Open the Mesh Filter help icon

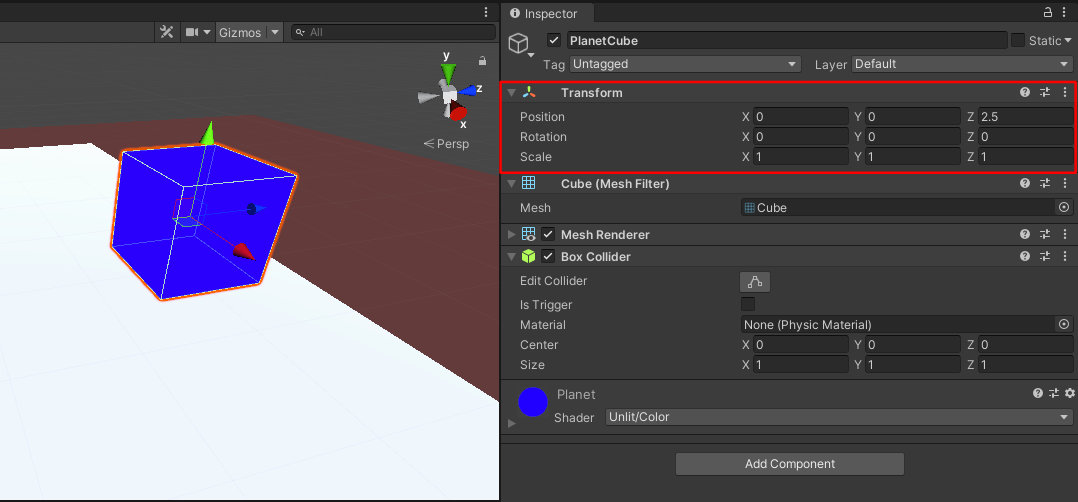1024,183
